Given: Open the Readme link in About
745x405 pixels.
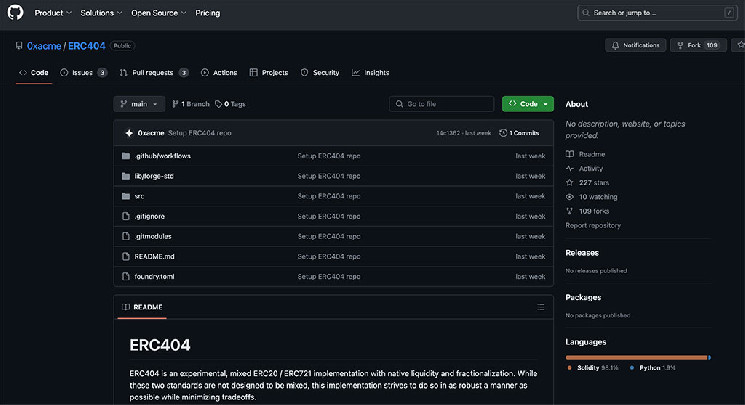Looking at the screenshot, I should pos(585,154).
